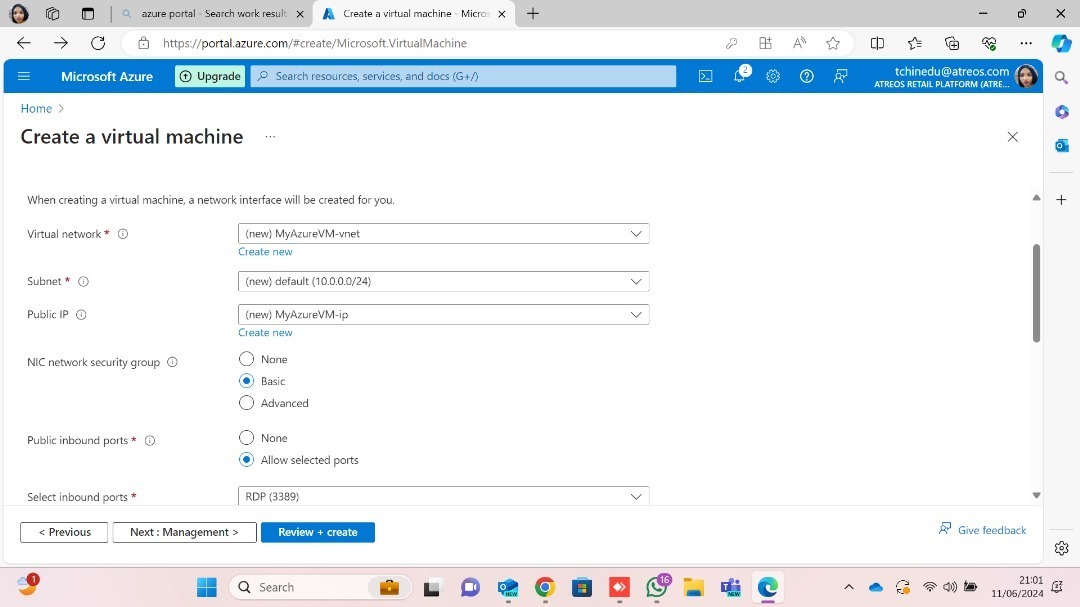
Task: Click the feedback icon in the Azure header
Action: coord(841,76)
